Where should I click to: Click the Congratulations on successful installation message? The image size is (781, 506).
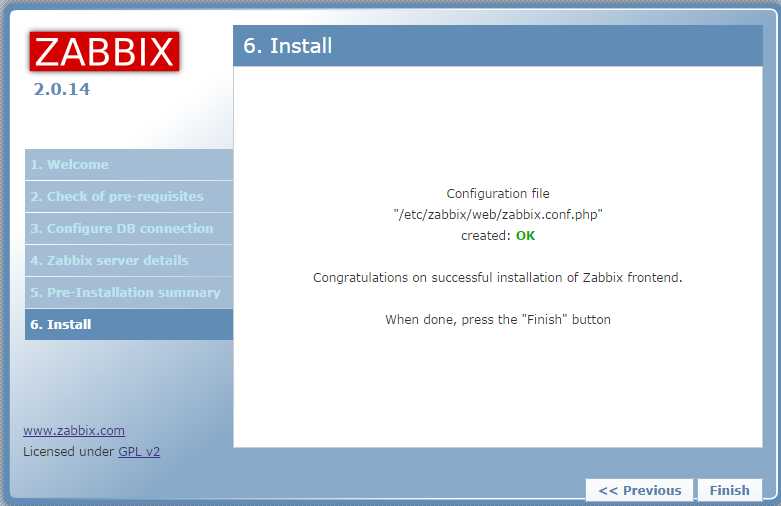point(498,277)
